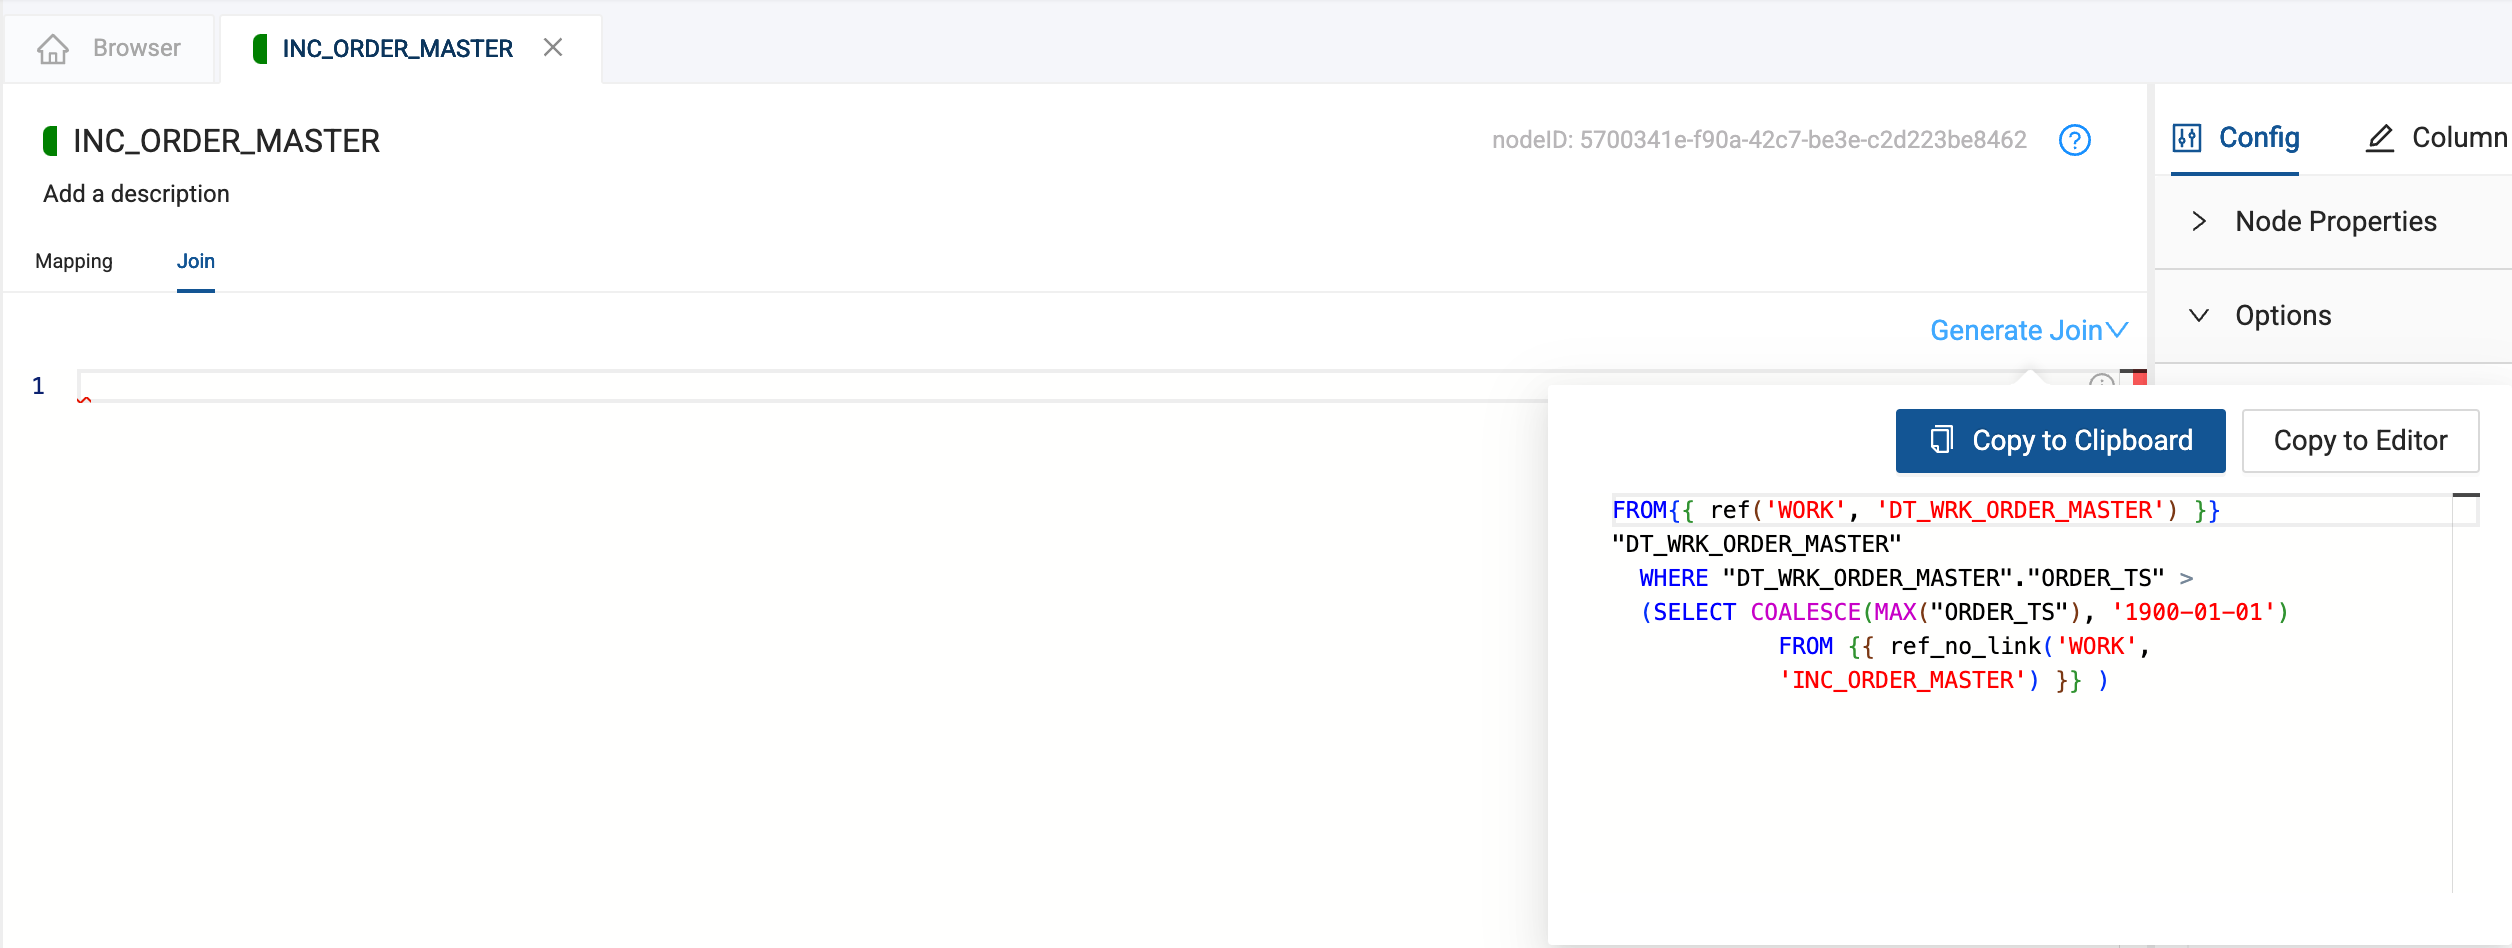Viewport: 2512px width, 948px height.
Task: Click into line 1 of the join editor
Action: tap(800, 386)
